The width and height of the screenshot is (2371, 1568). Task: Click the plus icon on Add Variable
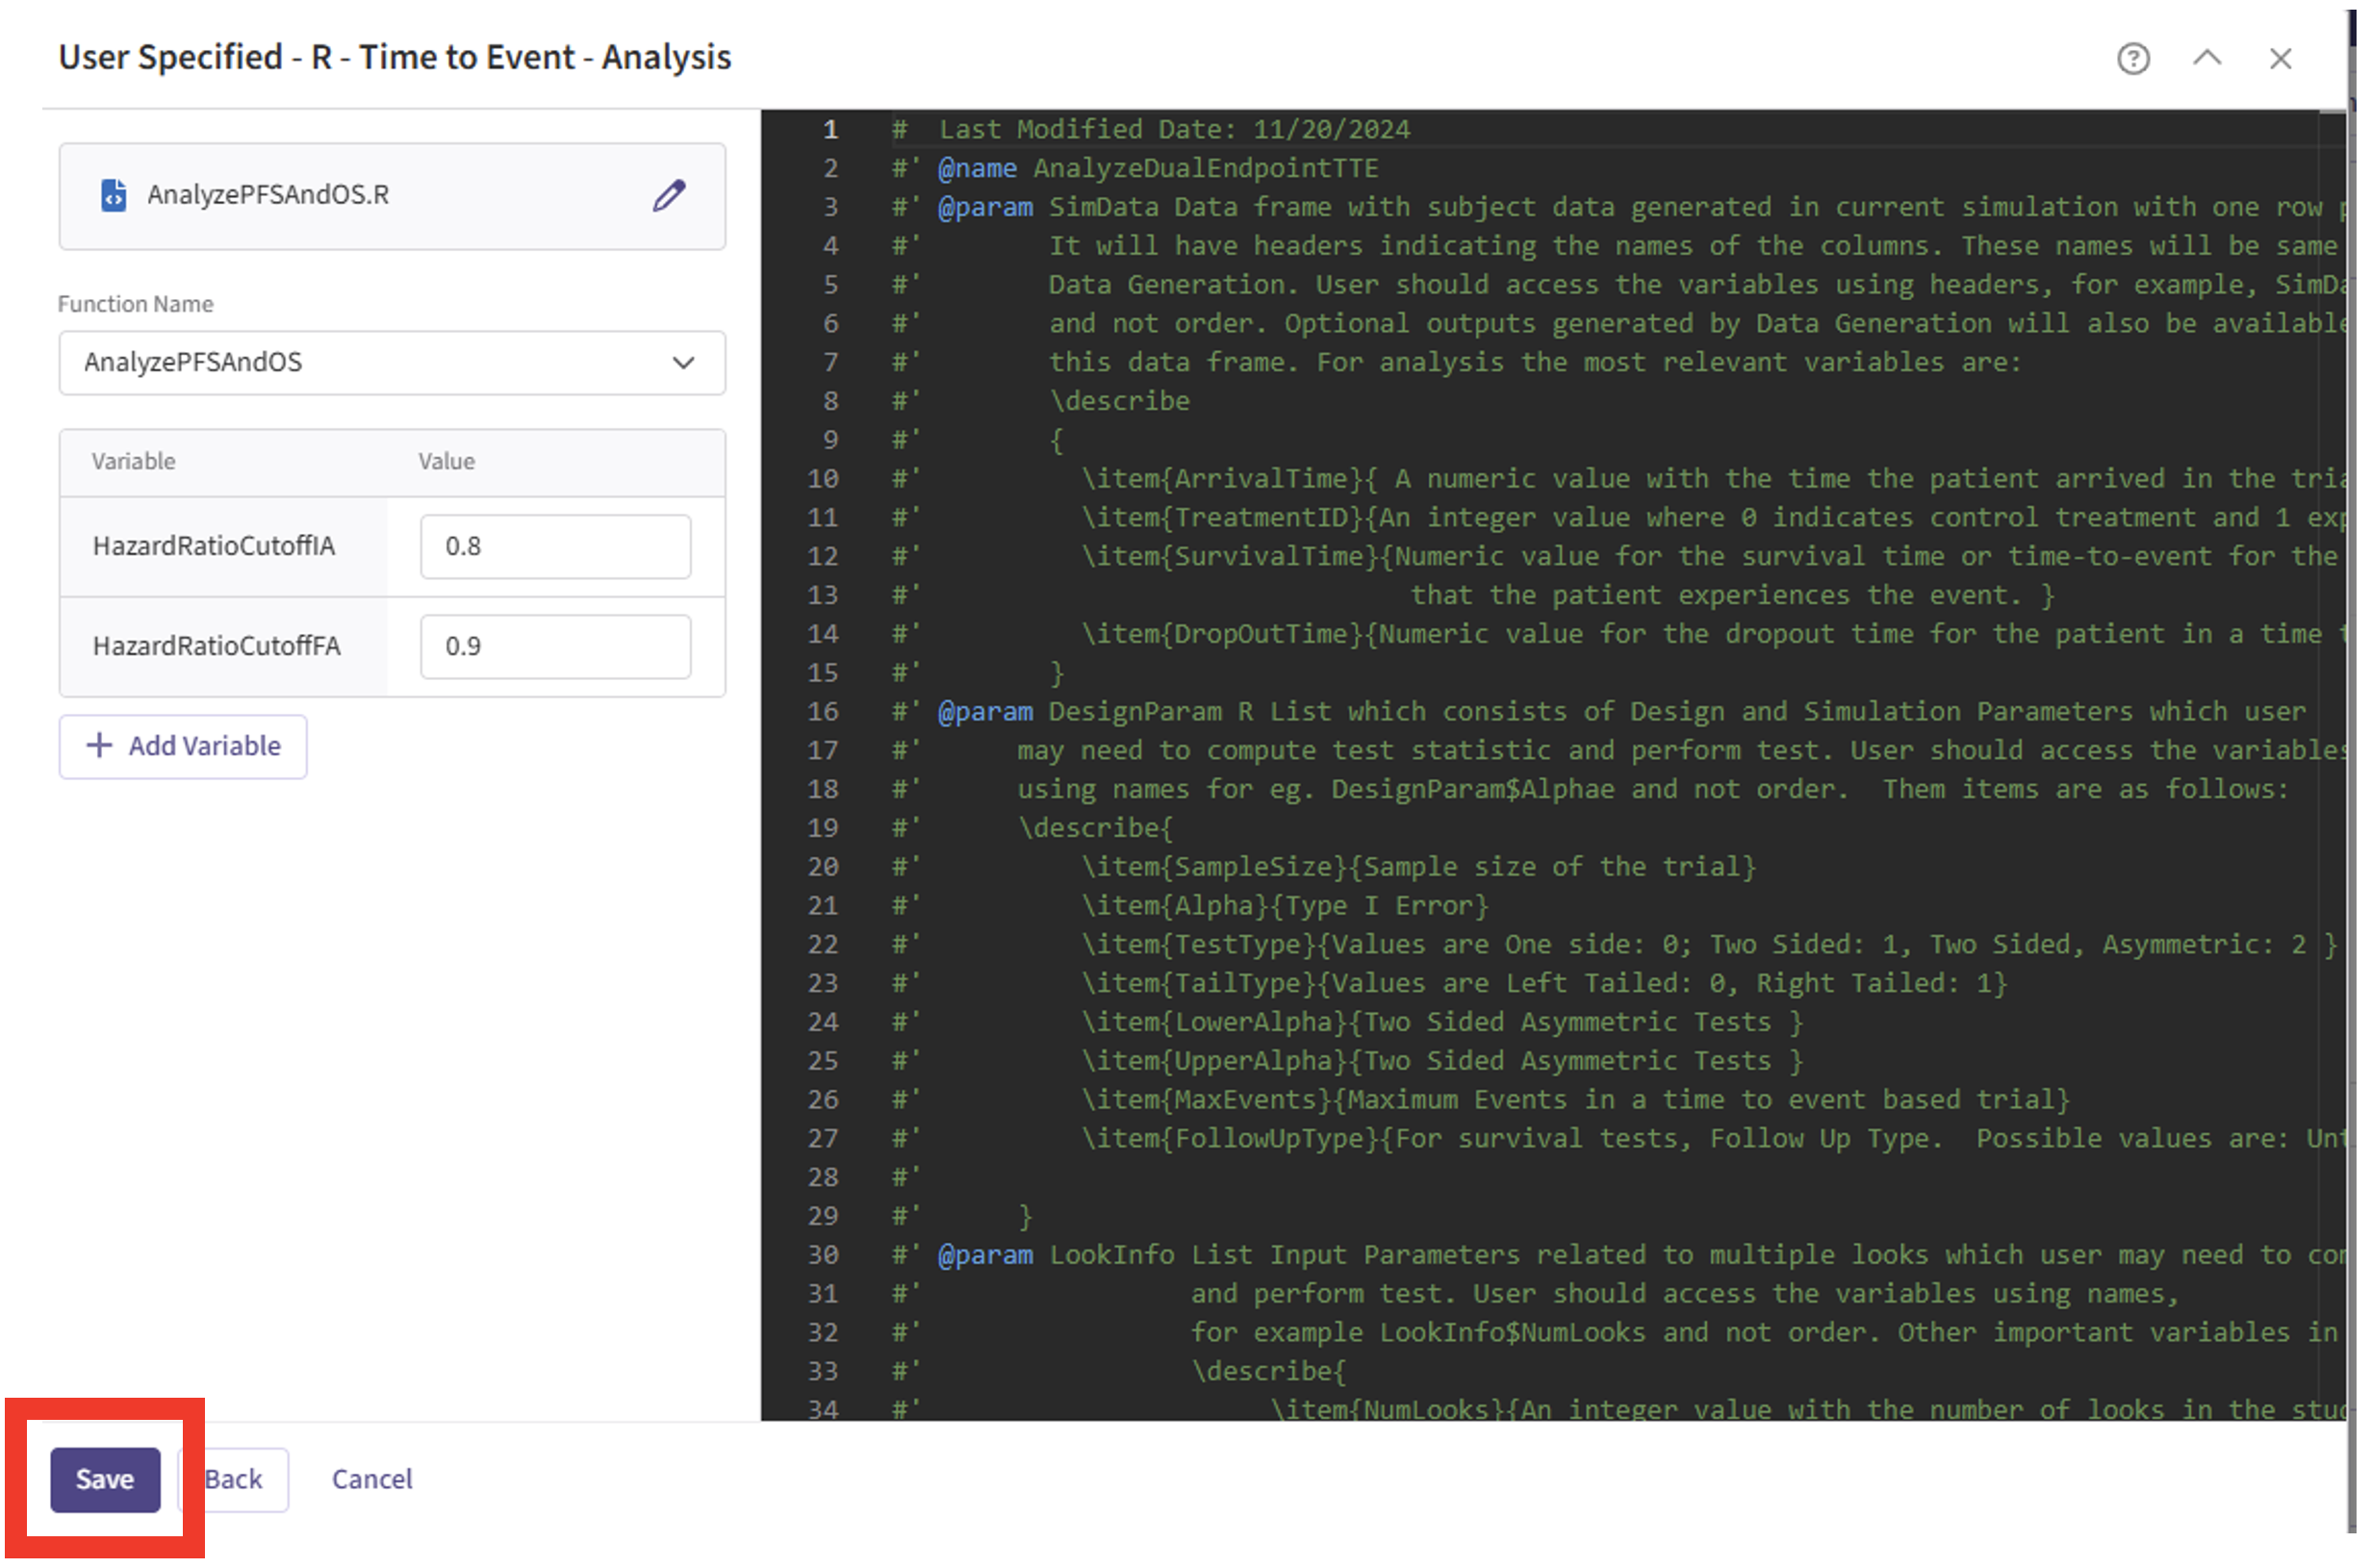[99, 746]
